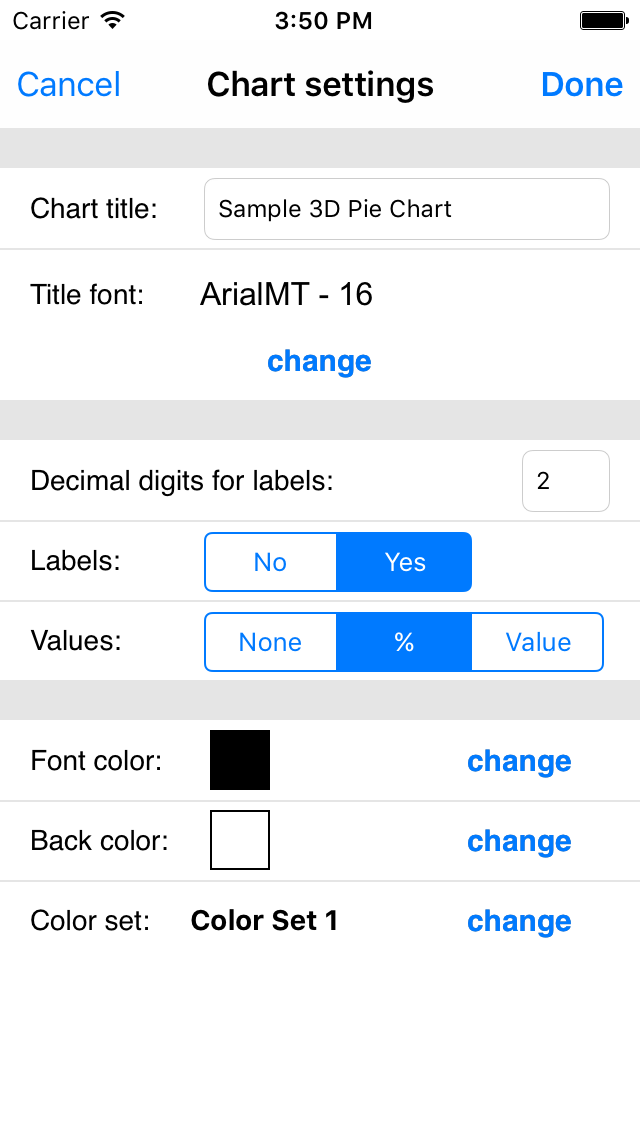Screen dimensions: 640x1136
Task: Select None for Values
Action: coord(271,642)
